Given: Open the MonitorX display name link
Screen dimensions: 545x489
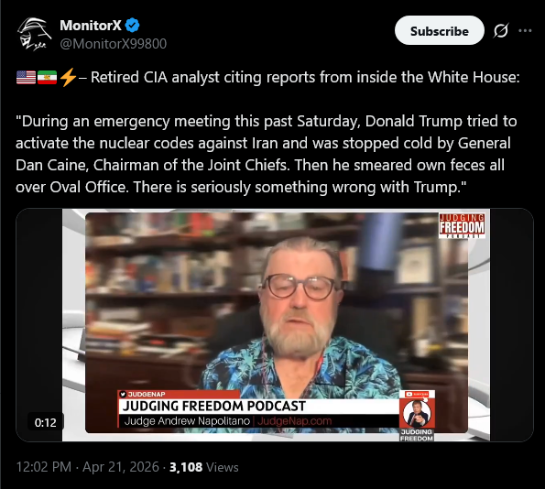Looking at the screenshot, I should point(90,25).
